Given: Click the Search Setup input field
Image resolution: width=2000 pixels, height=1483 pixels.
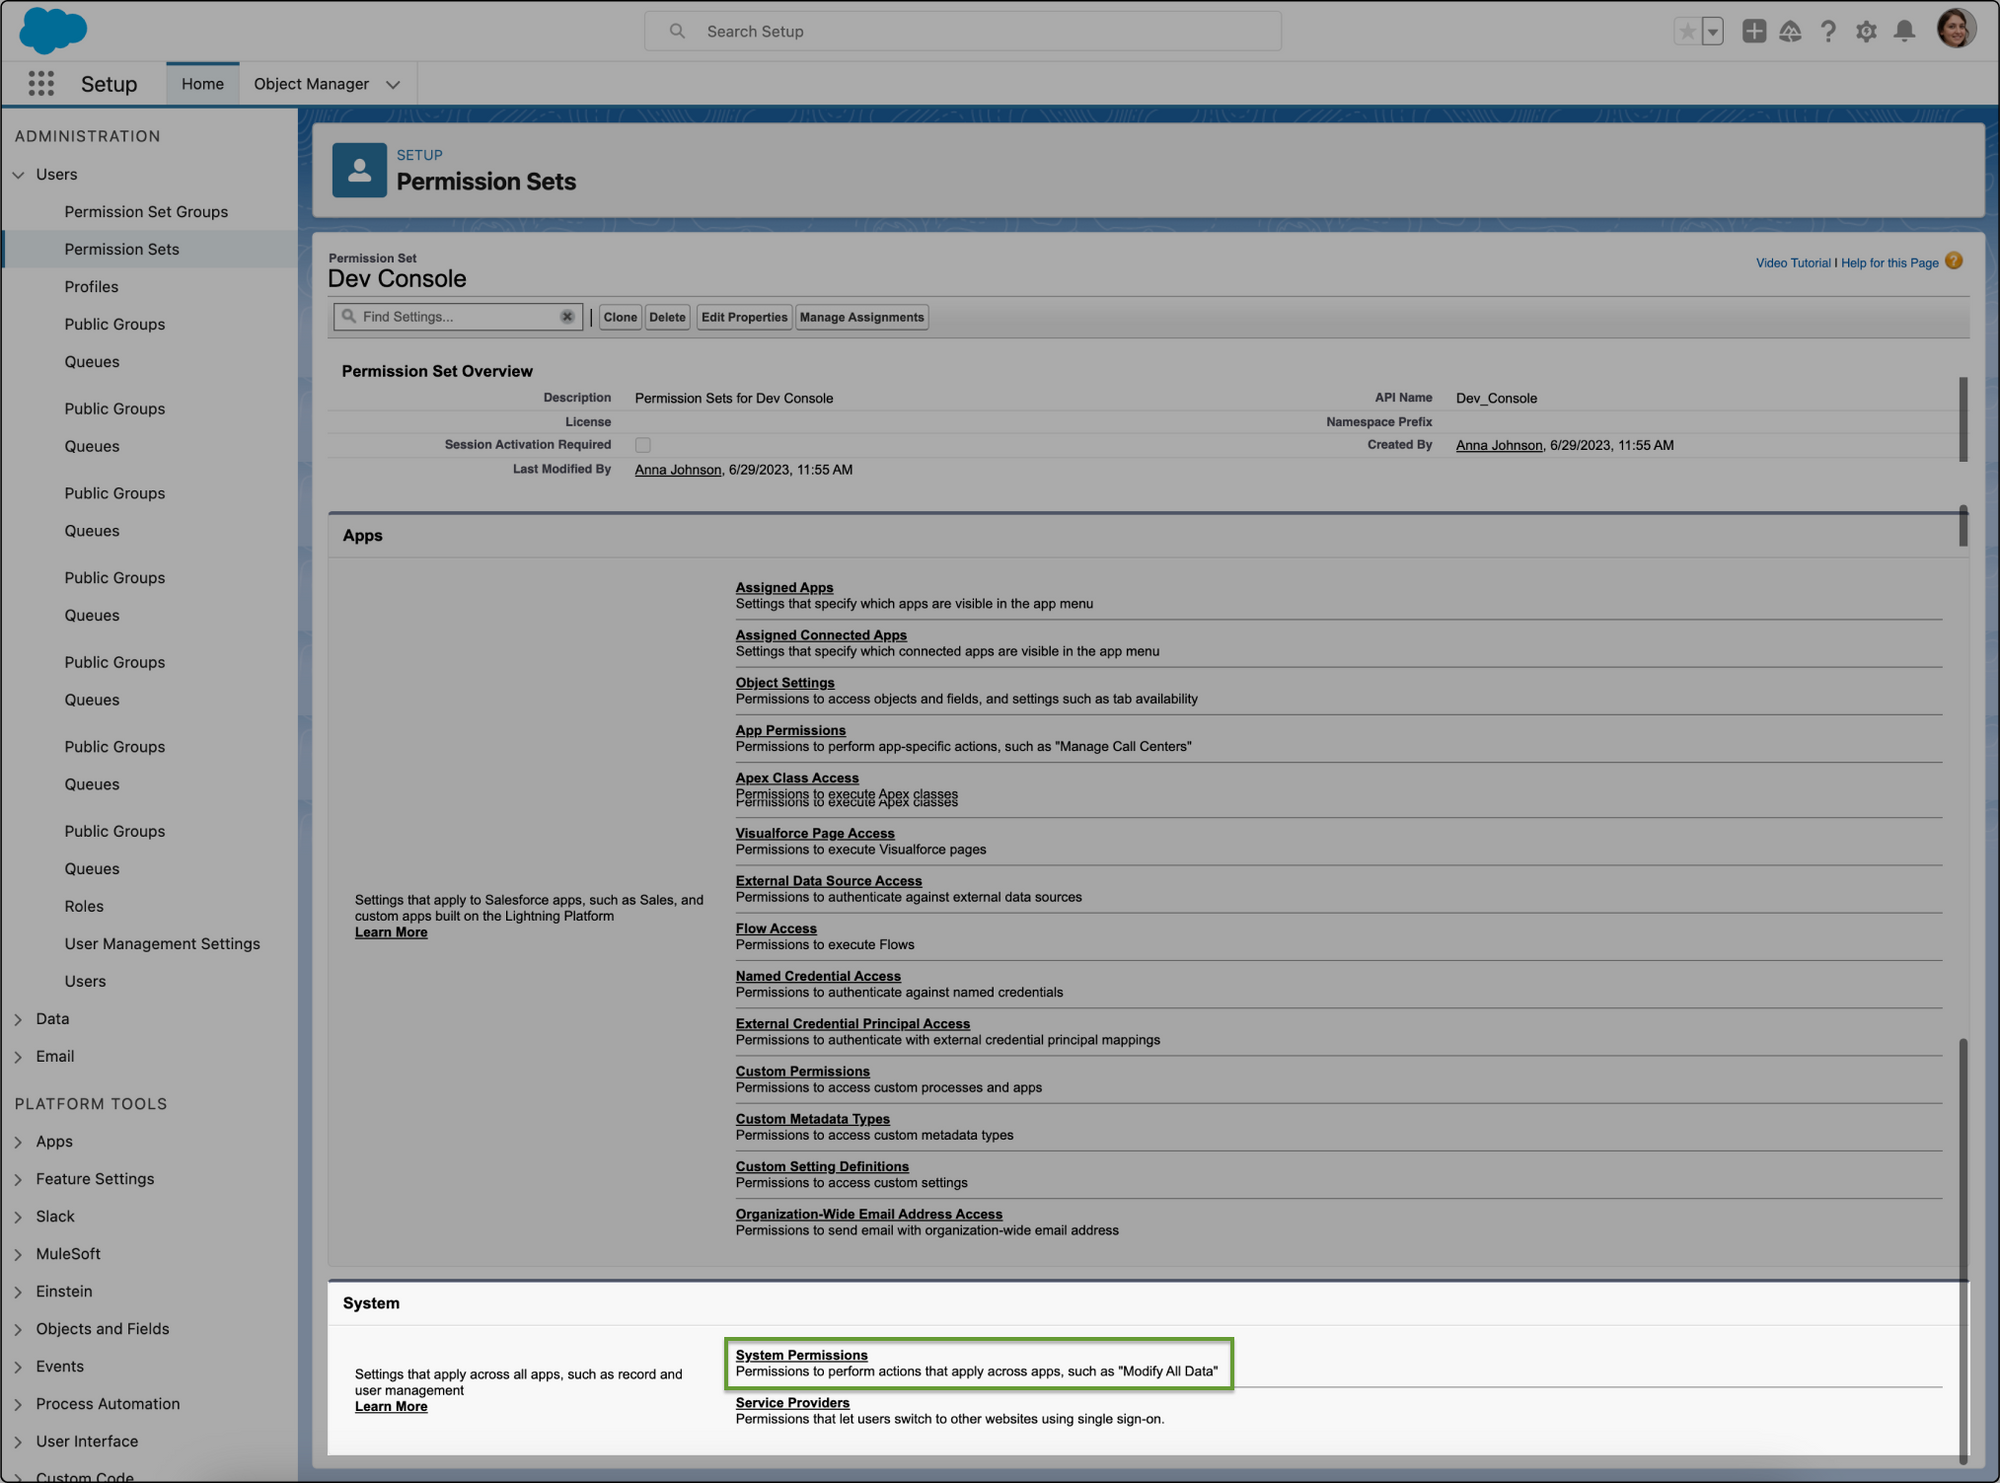Looking at the screenshot, I should click(x=962, y=31).
